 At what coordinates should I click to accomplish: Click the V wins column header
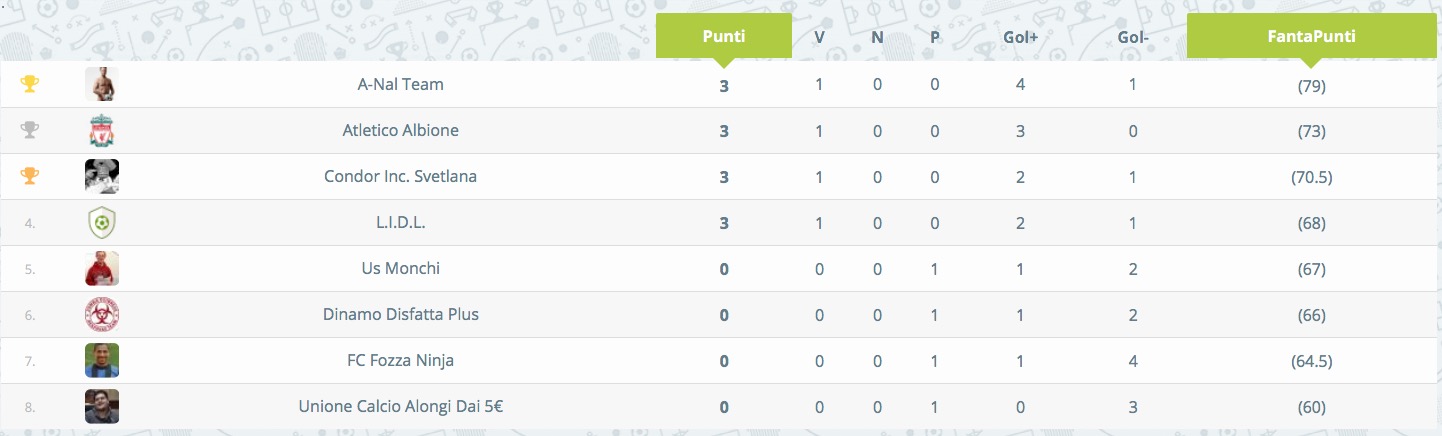pos(819,37)
